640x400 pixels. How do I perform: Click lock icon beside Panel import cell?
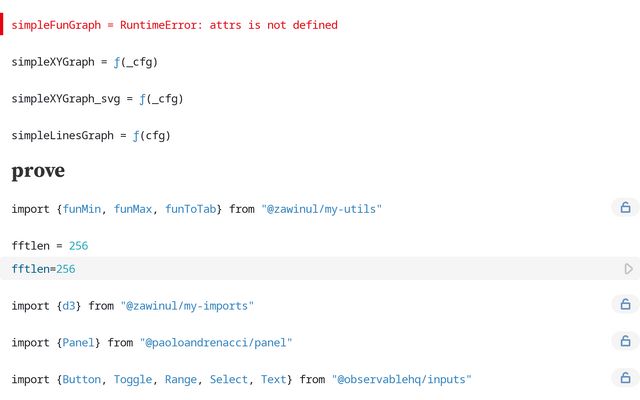625,341
